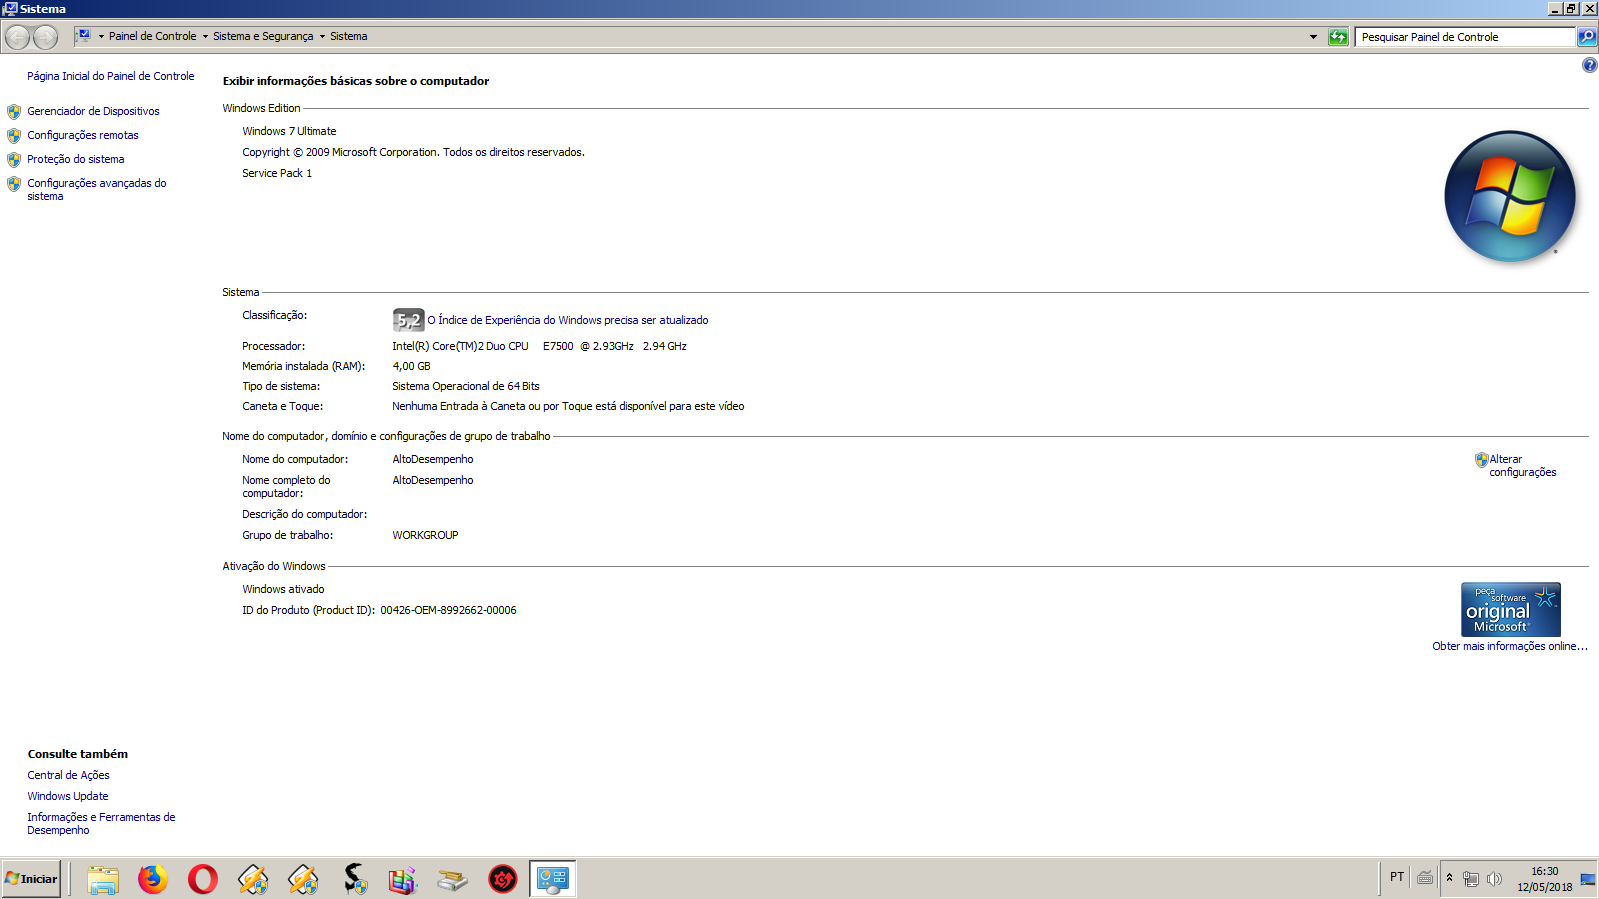Click the active Sistema window taskbar button
1599x899 pixels.
pos(553,880)
